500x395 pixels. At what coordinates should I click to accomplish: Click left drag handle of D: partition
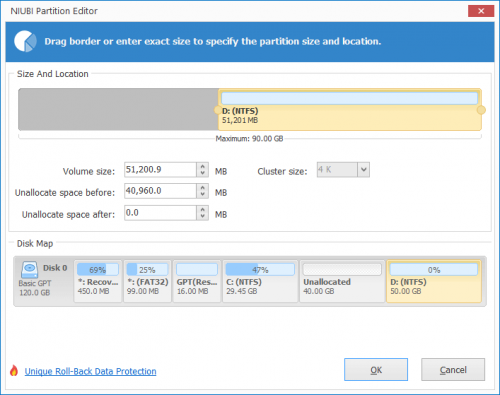pos(217,110)
